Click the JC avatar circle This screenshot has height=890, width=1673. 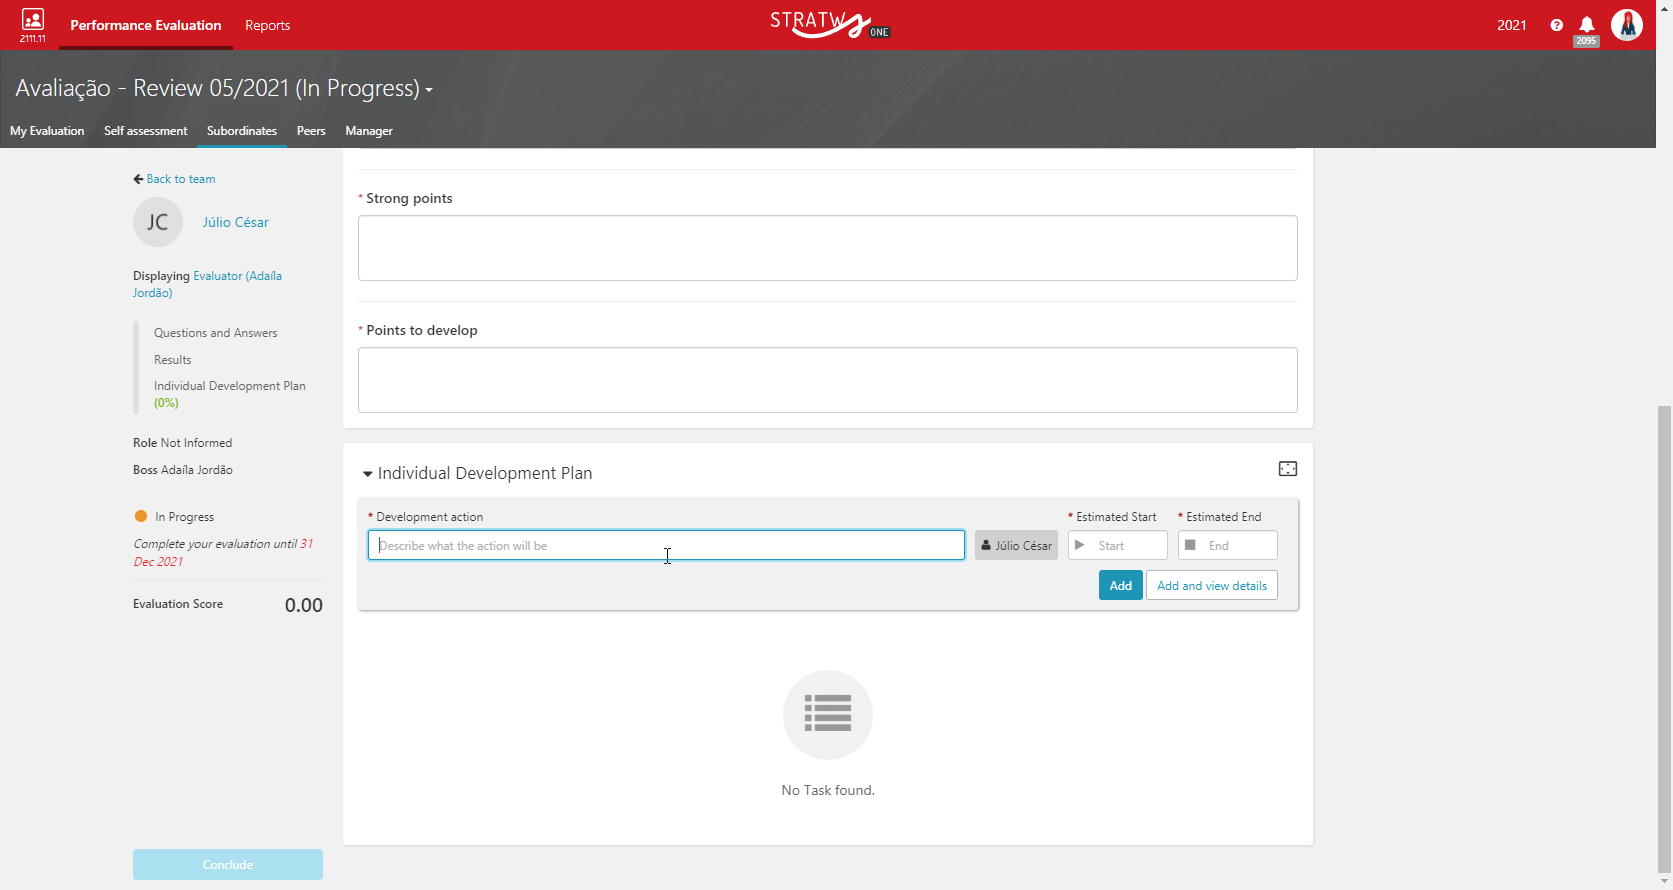click(158, 222)
